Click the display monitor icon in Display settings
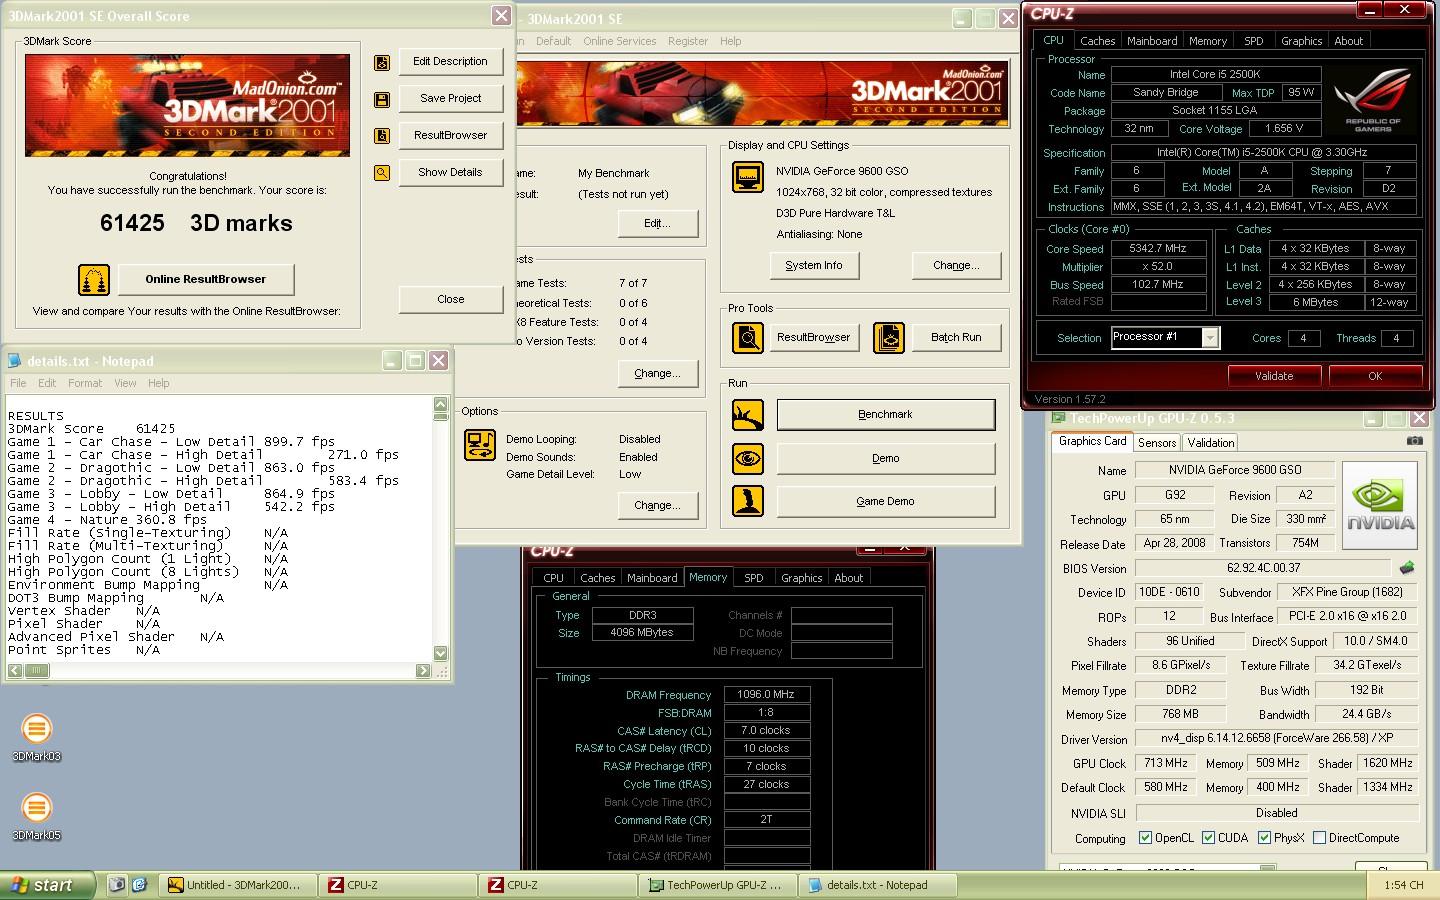The image size is (1440, 900). (747, 177)
